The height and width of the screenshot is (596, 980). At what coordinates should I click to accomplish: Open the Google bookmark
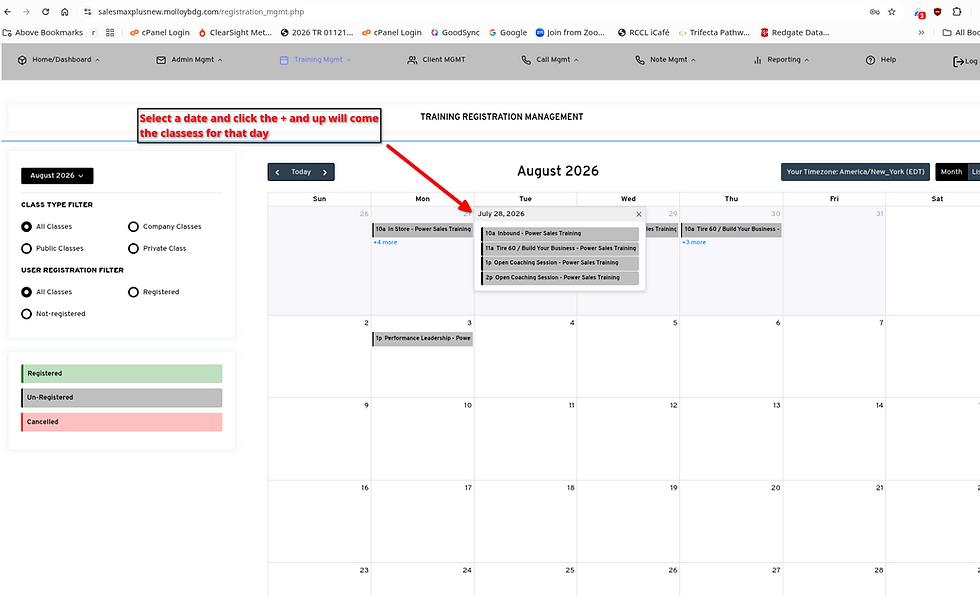(x=508, y=32)
